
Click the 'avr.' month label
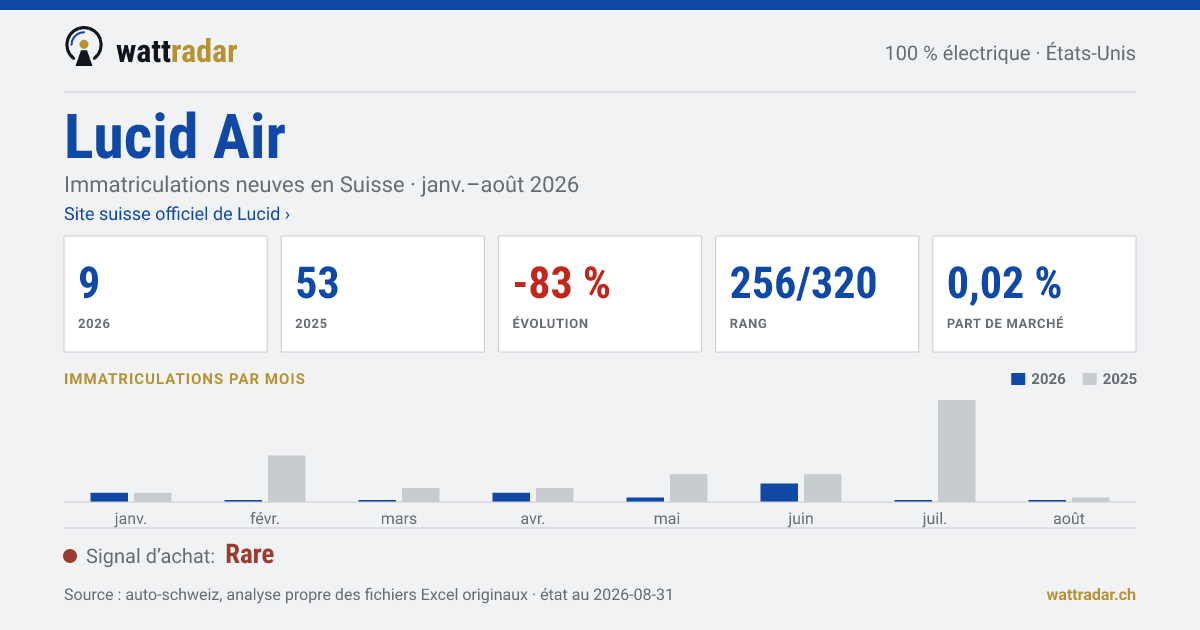[533, 518]
